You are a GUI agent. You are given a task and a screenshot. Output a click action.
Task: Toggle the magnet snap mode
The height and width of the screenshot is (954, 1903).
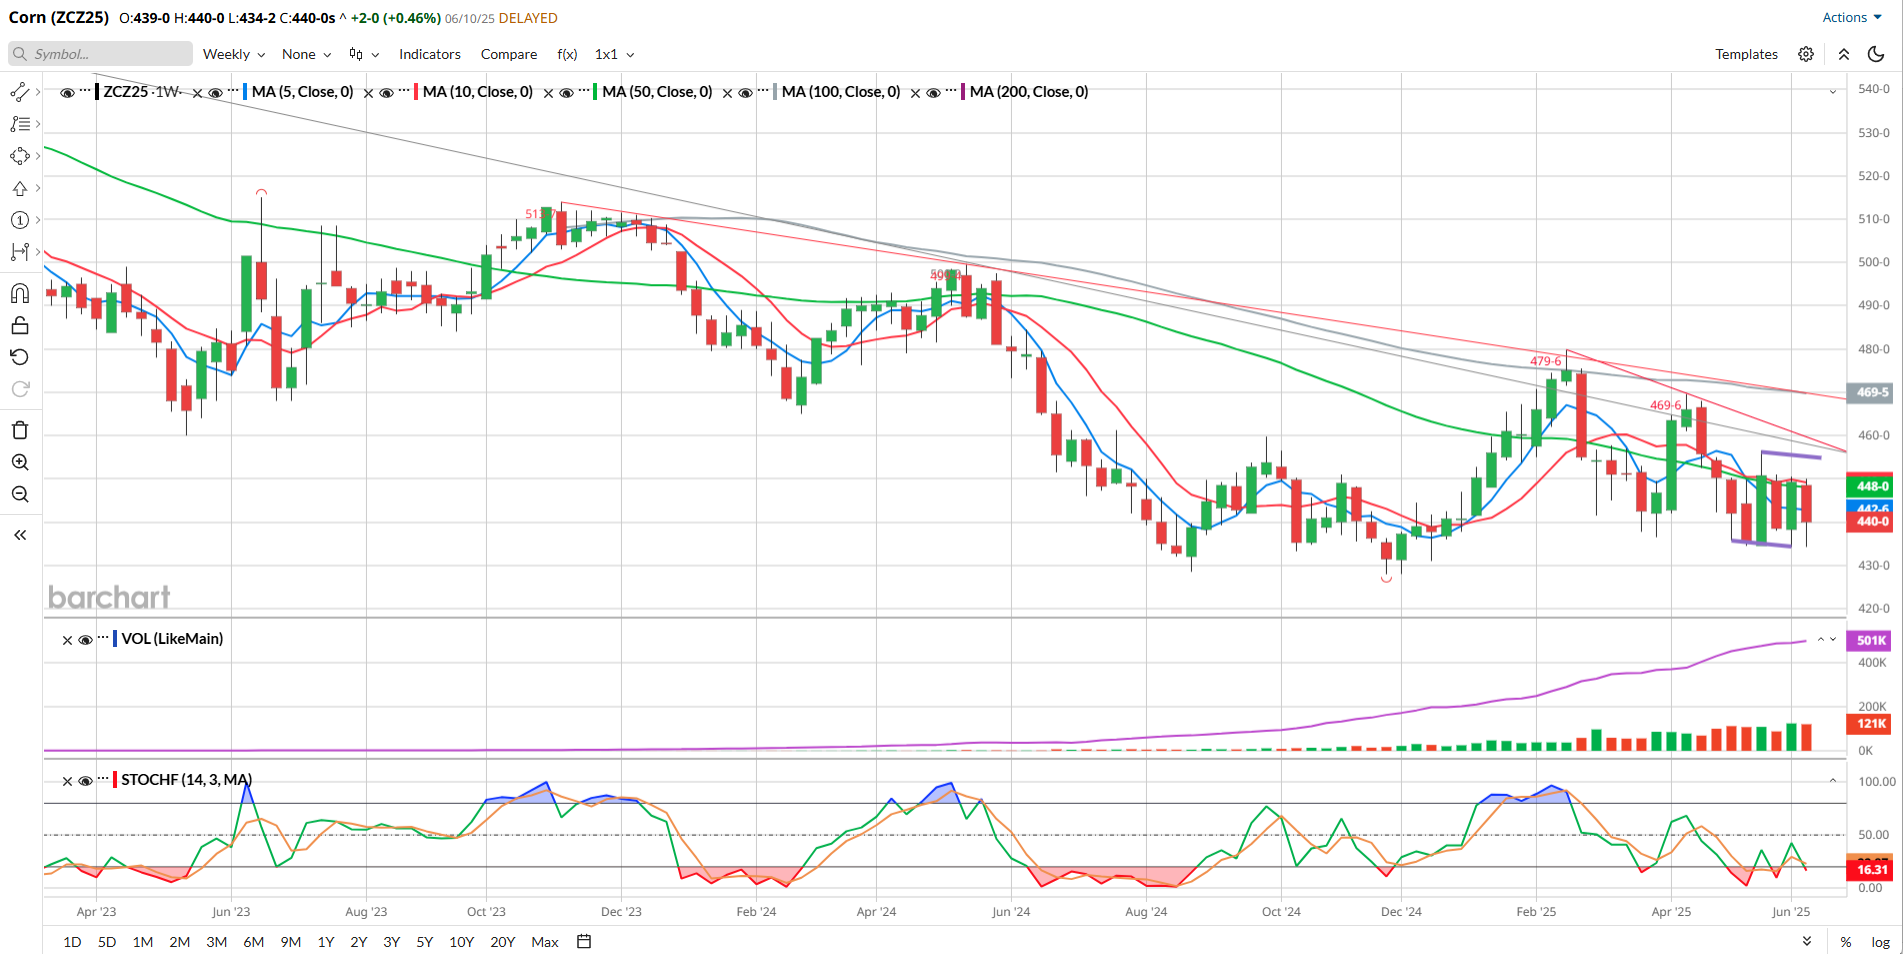(x=20, y=293)
